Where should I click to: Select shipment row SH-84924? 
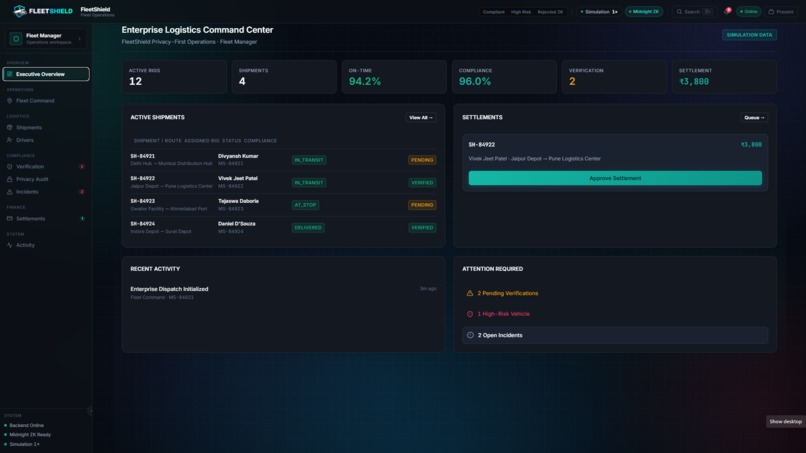283,227
